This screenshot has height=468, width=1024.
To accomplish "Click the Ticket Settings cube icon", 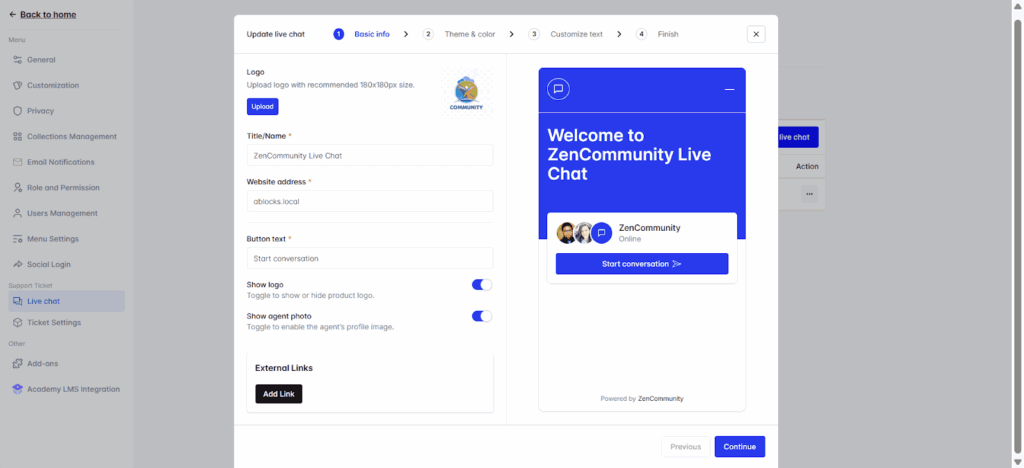I will (18, 322).
